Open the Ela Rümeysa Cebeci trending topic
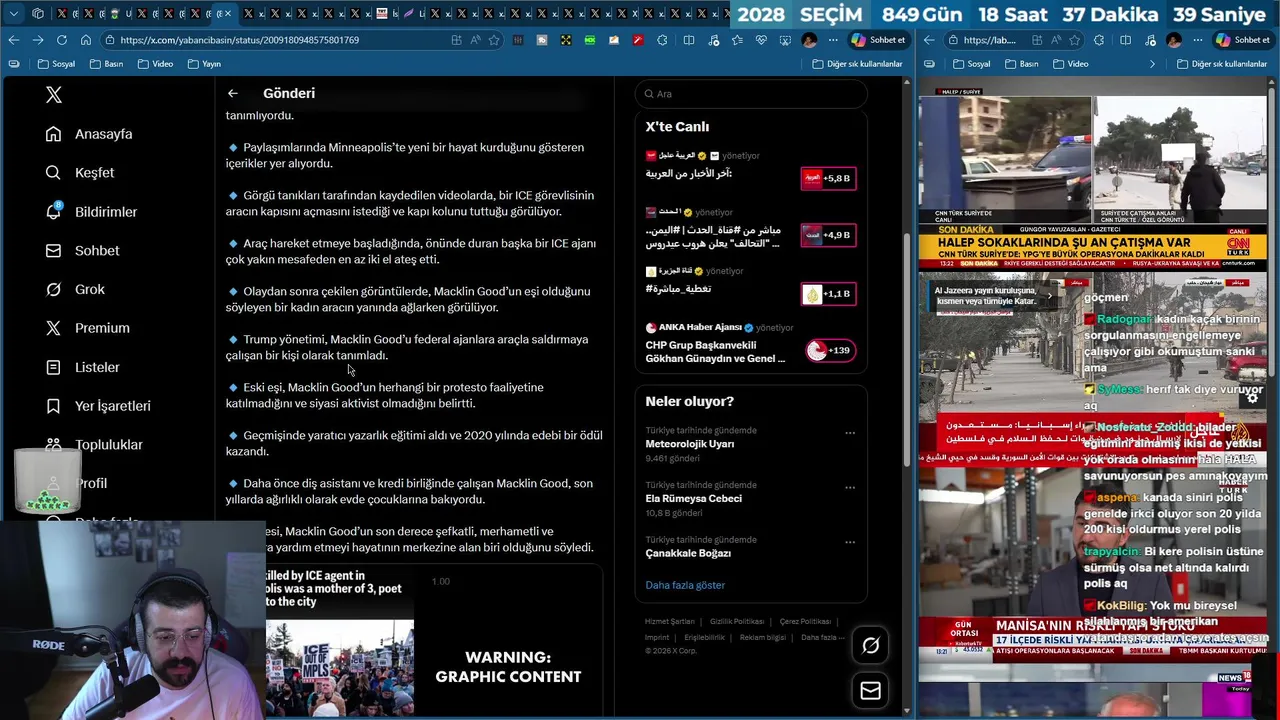 click(x=693, y=498)
